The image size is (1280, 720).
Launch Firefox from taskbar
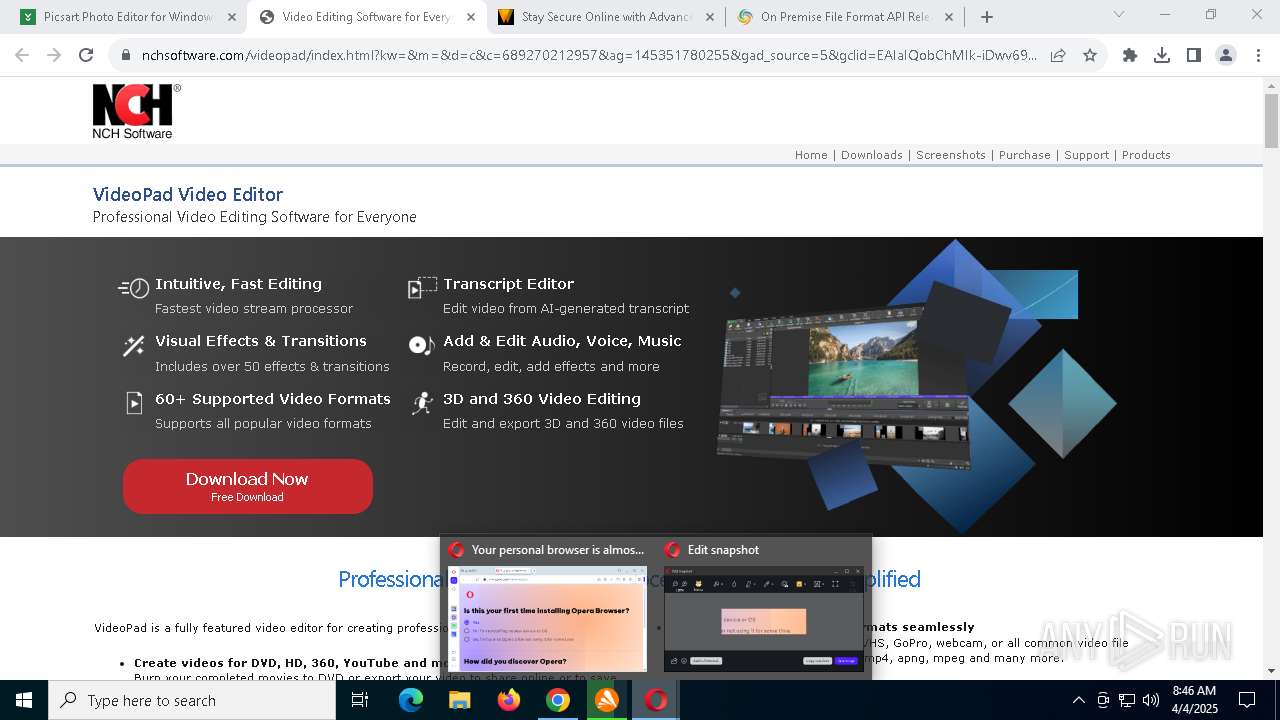pyautogui.click(x=509, y=700)
